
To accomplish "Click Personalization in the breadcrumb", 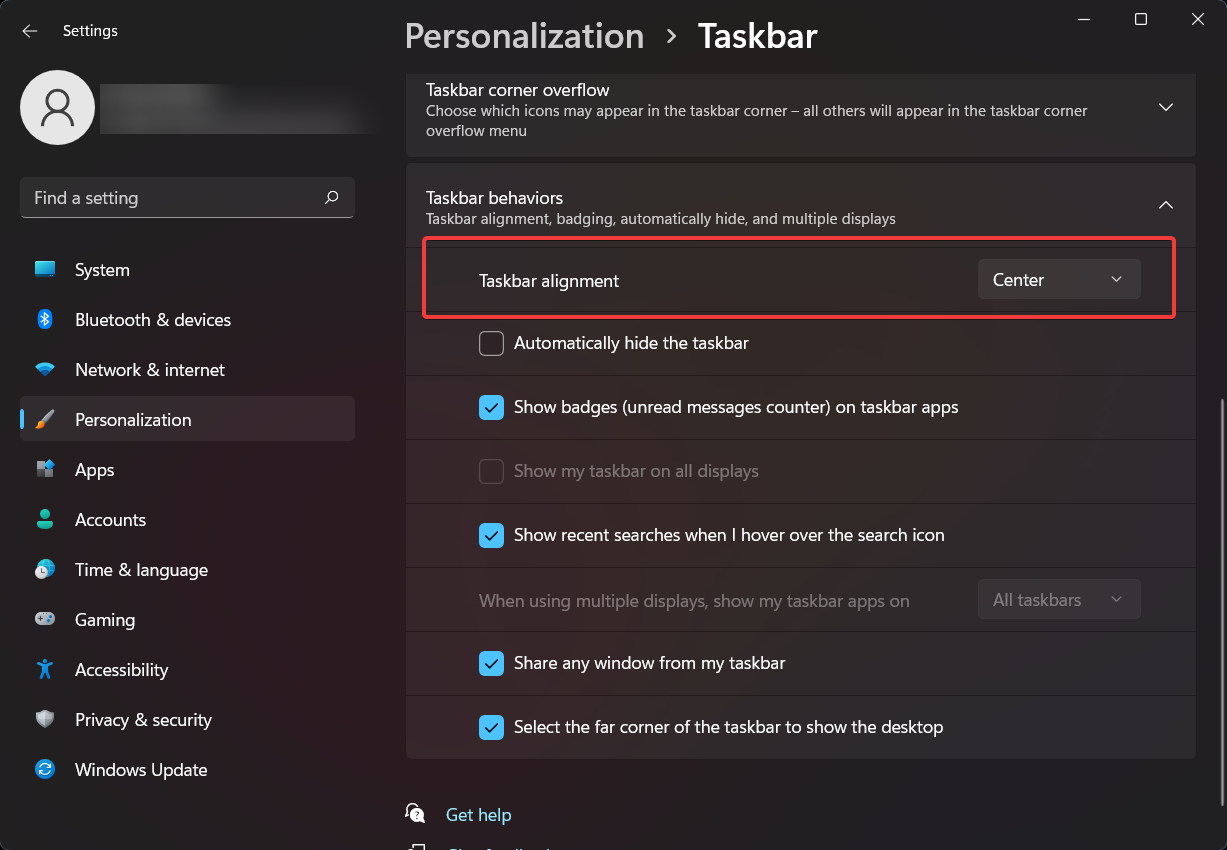I will pos(524,36).
